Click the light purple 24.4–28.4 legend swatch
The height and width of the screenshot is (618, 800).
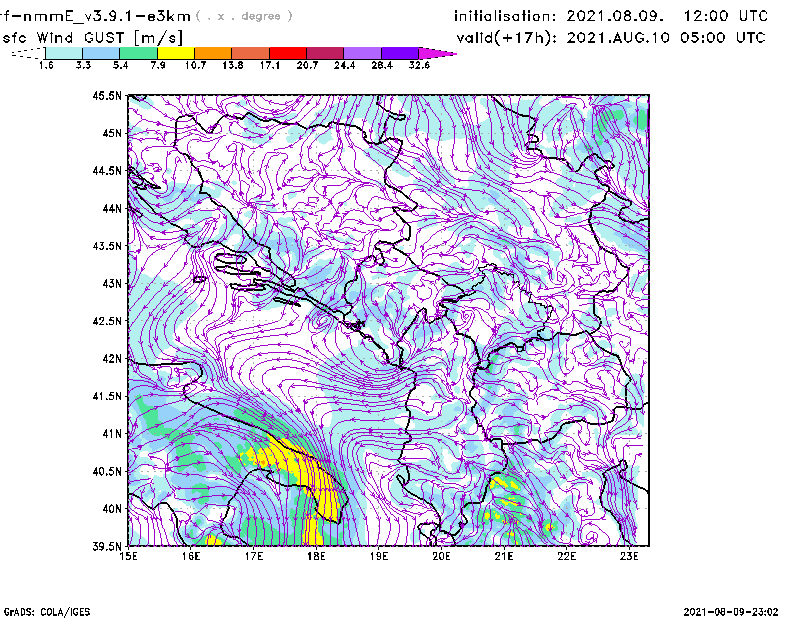click(x=363, y=53)
